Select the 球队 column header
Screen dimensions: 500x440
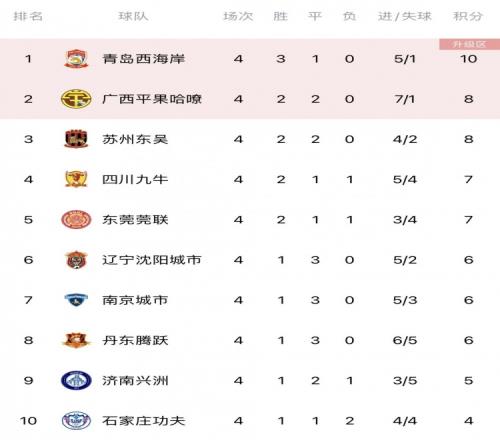133,16
